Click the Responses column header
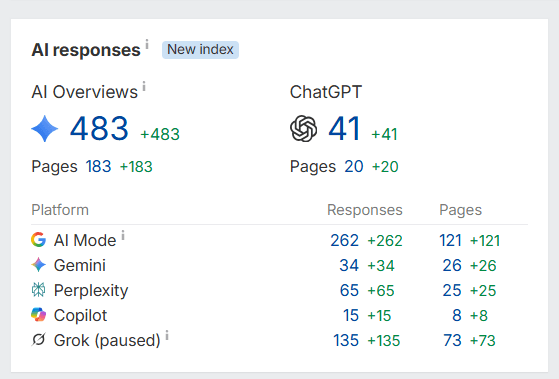Screen dimensions: 559x379 365,210
